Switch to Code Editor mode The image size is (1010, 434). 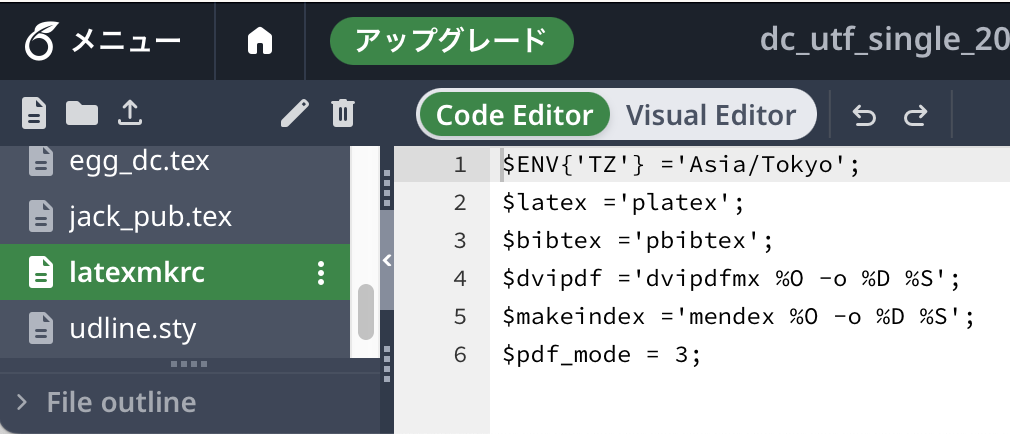[514, 115]
